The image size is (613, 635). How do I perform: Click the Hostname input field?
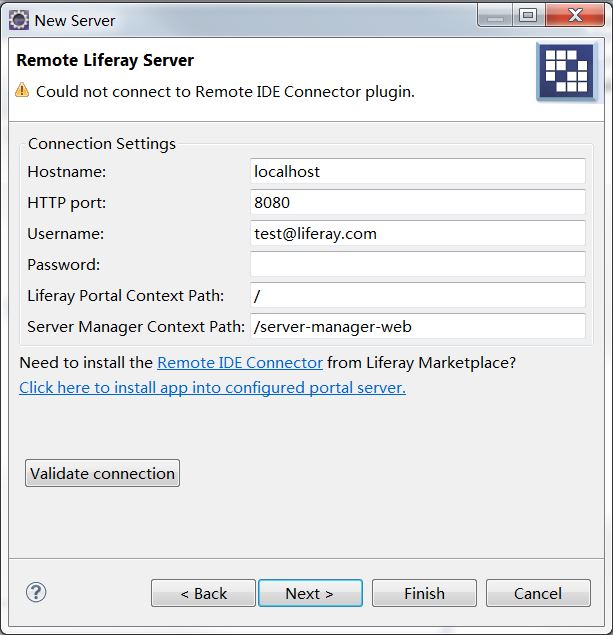click(x=417, y=171)
